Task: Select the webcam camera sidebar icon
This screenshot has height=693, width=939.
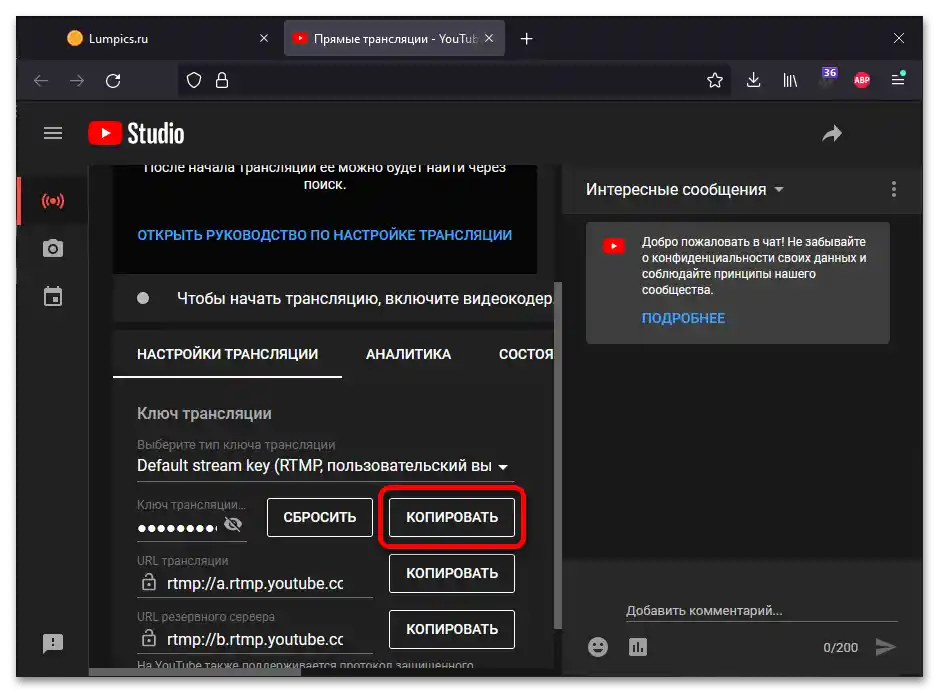Action: pos(53,248)
